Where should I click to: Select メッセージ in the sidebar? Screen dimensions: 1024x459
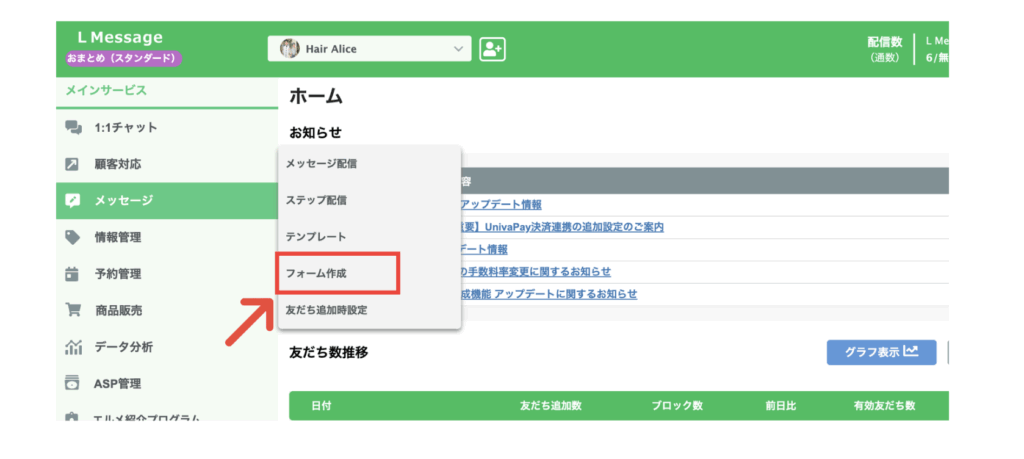[x=167, y=201]
